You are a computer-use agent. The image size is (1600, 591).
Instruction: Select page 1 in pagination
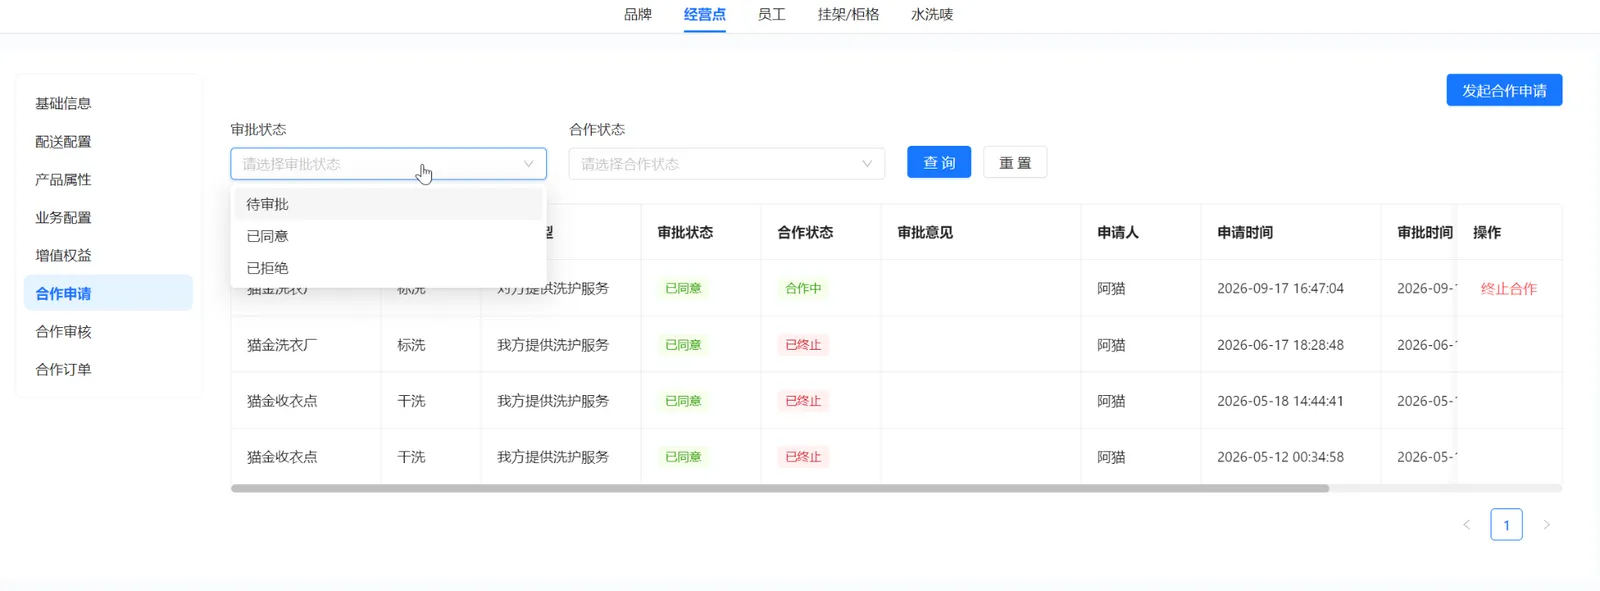1506,524
